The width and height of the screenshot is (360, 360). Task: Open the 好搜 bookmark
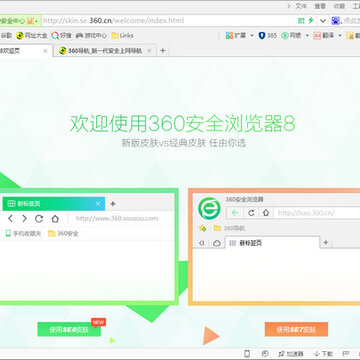tap(61, 35)
